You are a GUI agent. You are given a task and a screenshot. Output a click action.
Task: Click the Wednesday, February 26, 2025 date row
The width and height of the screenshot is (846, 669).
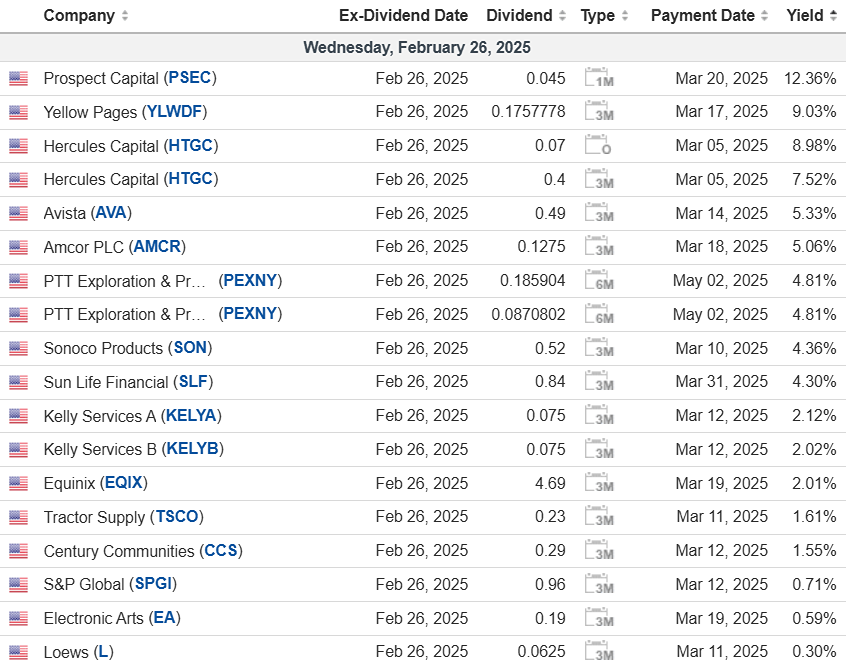point(417,48)
